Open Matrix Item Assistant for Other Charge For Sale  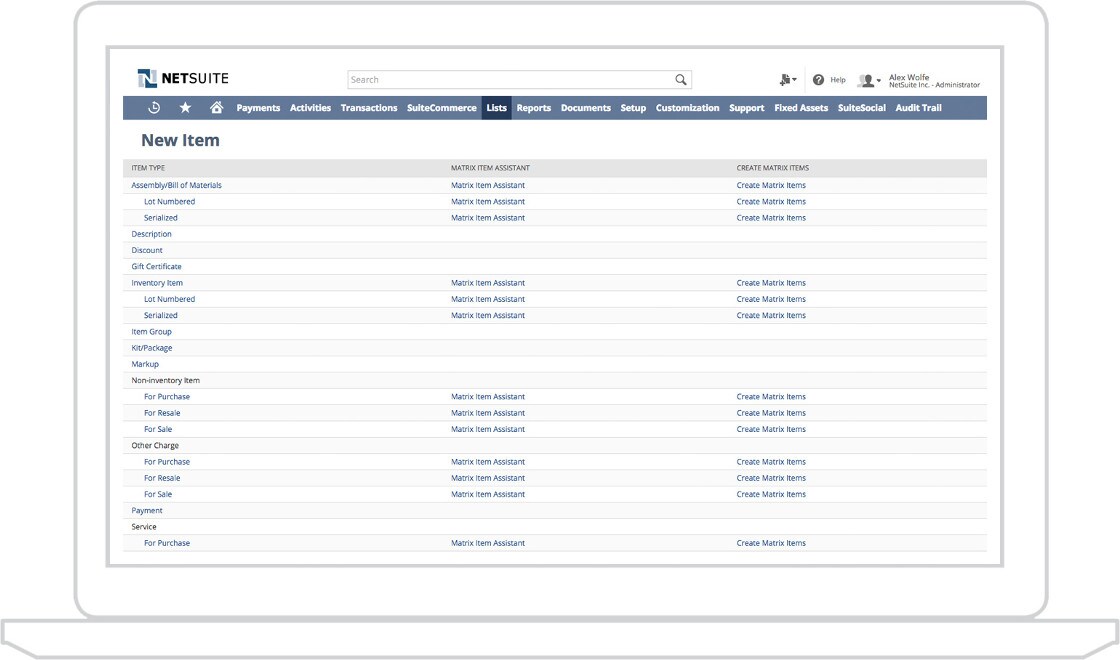[488, 494]
